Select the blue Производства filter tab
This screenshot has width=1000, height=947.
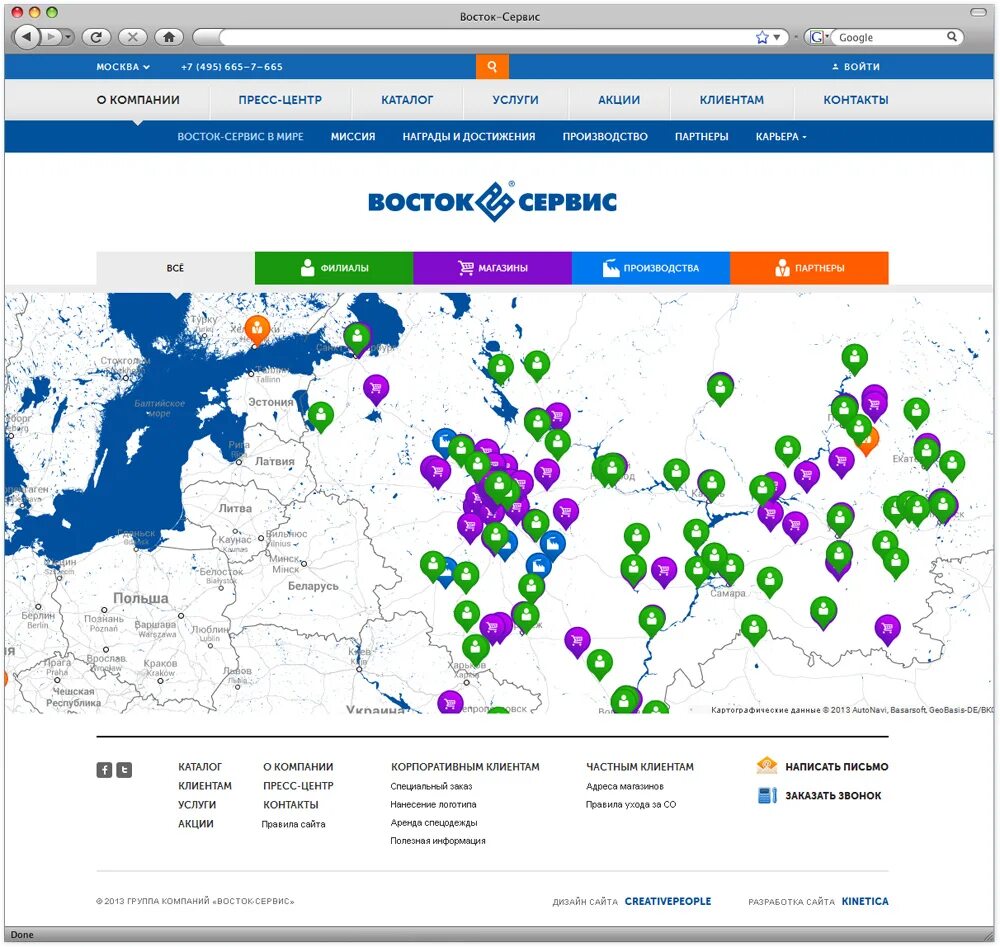[x=651, y=268]
